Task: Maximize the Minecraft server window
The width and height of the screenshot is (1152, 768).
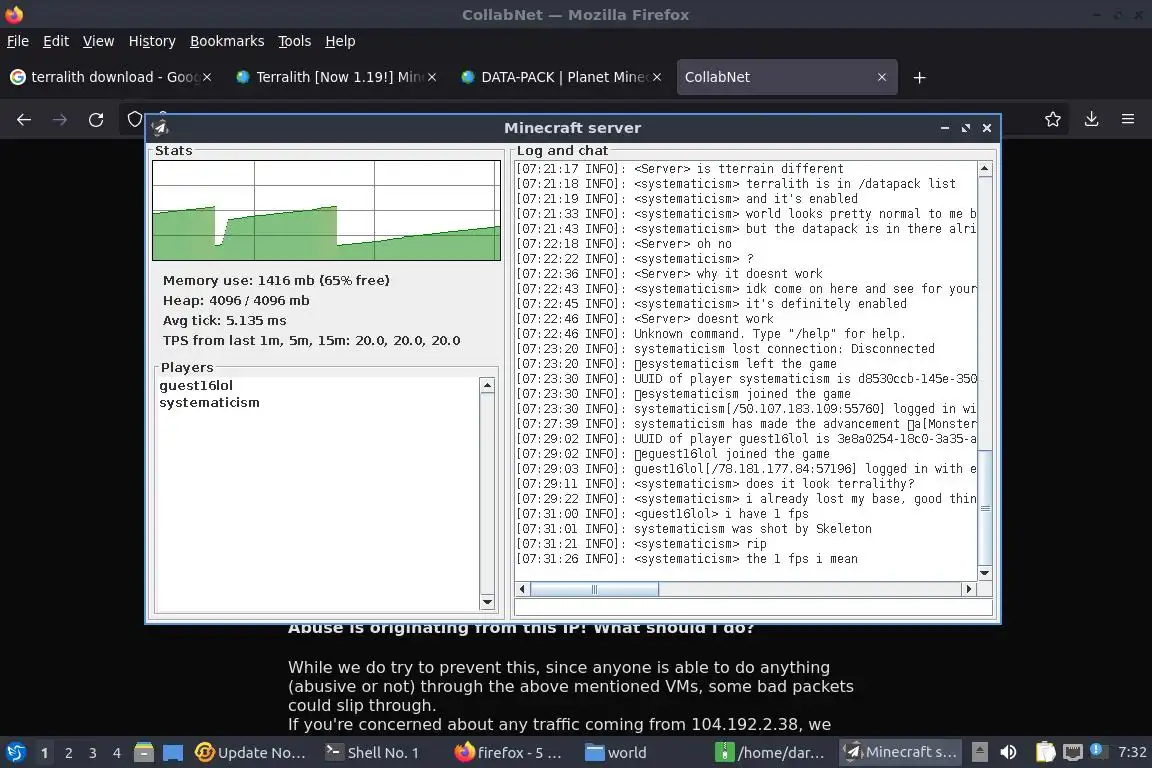Action: coord(965,128)
